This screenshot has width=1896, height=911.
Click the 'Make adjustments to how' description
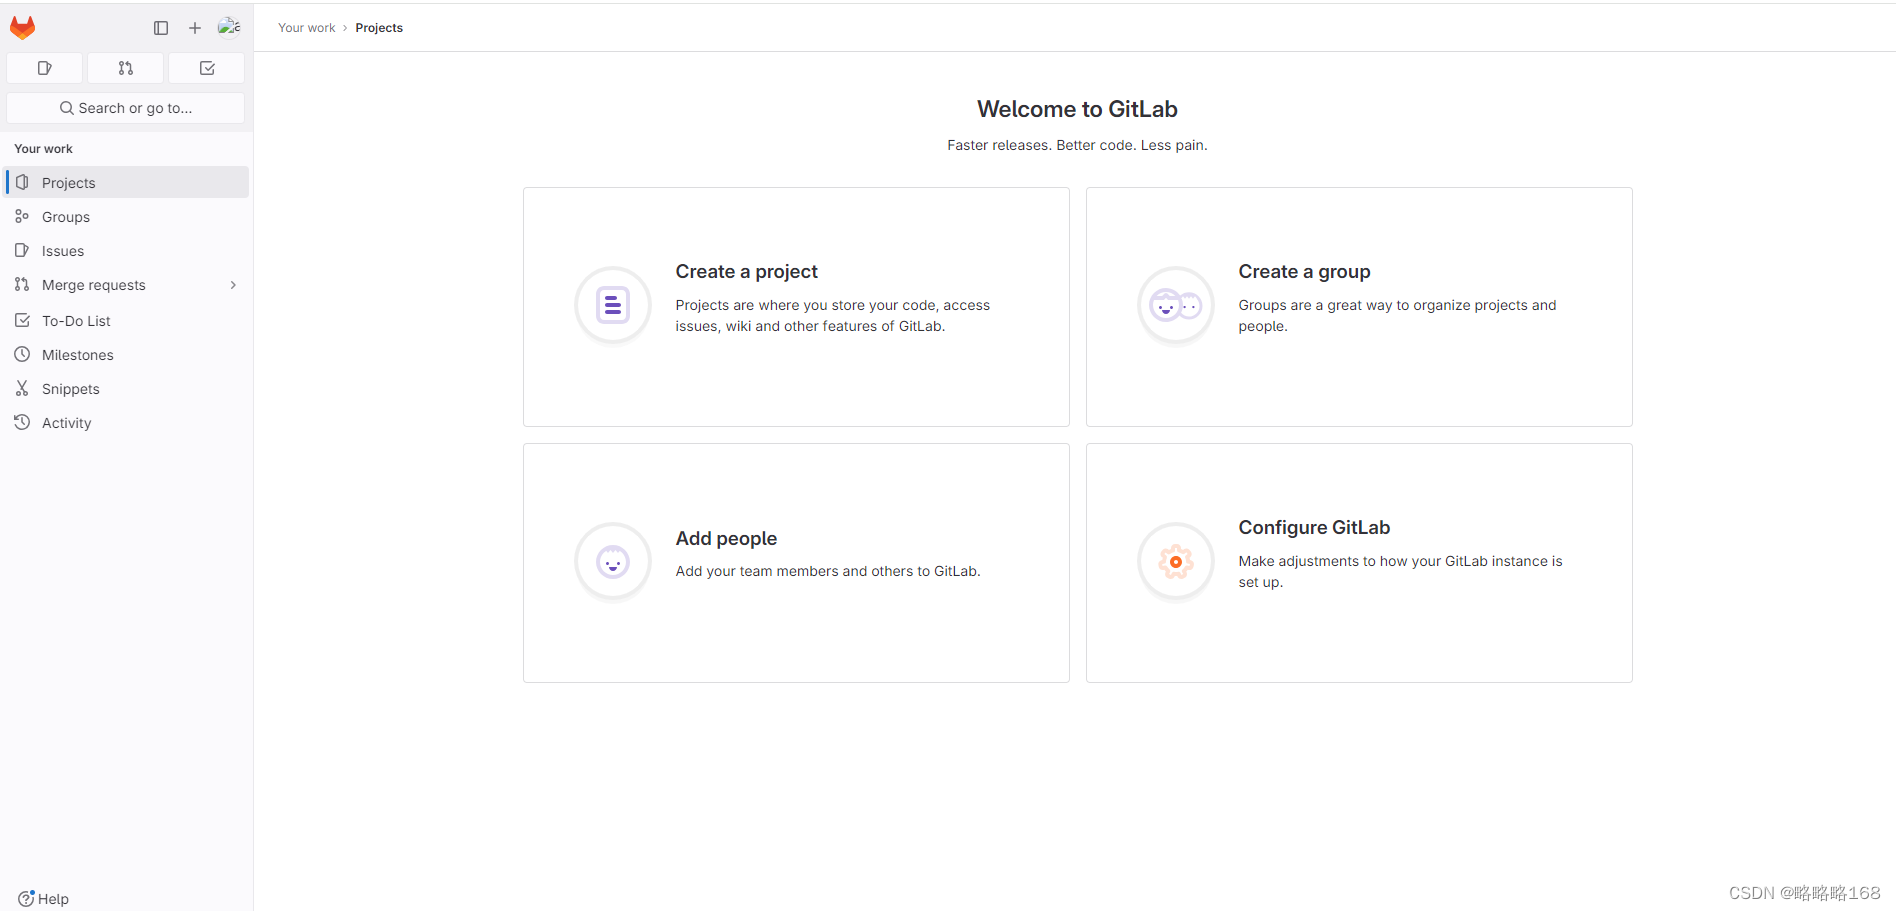1400,572
